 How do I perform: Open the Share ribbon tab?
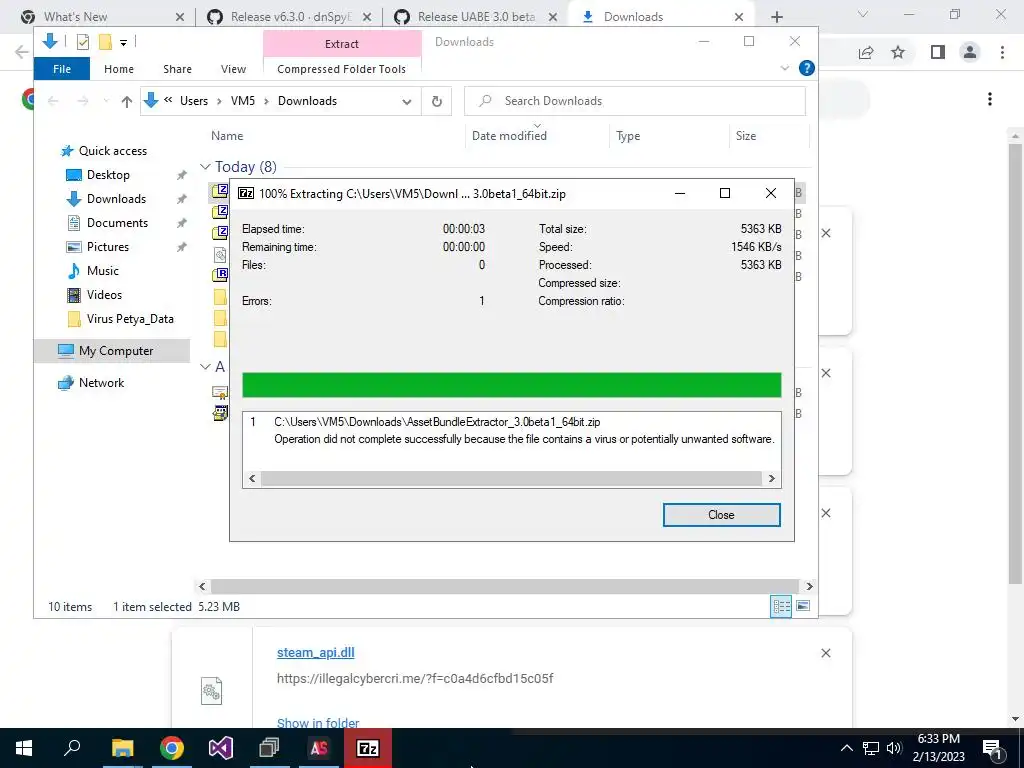pos(178,69)
